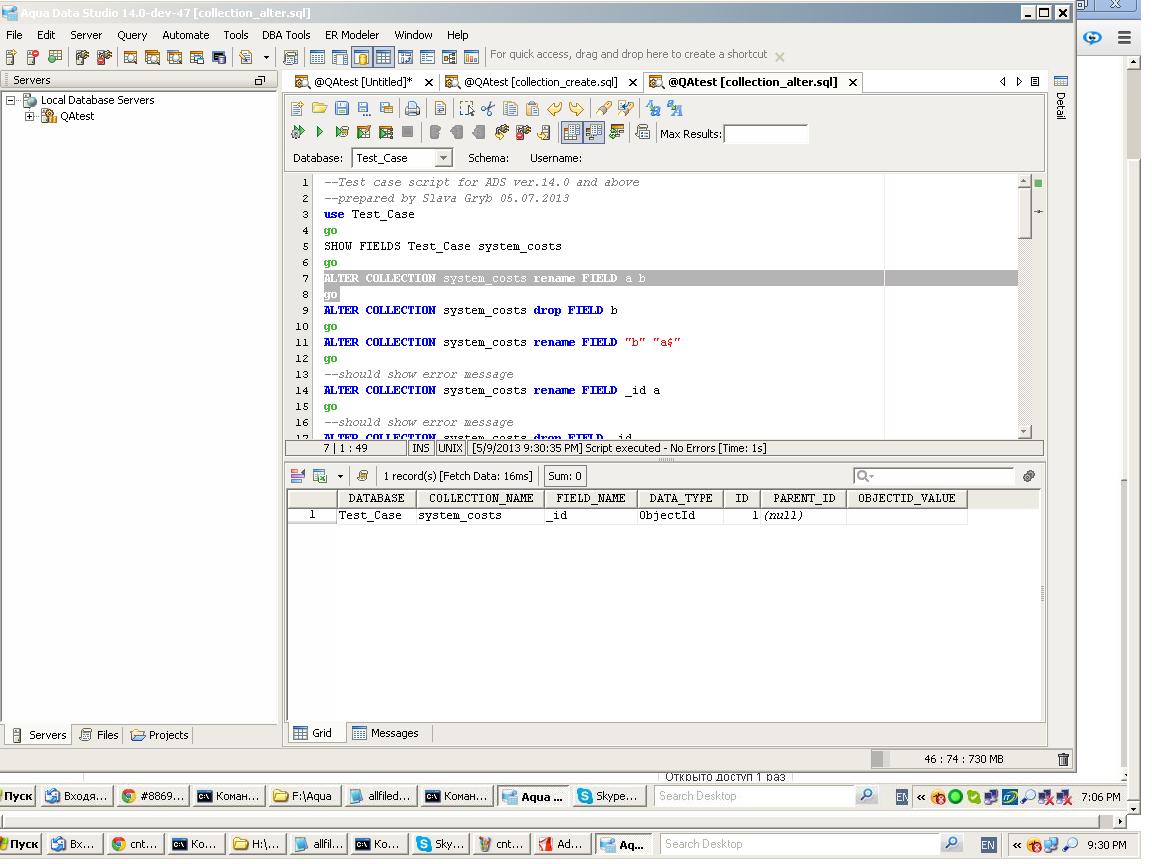The width and height of the screenshot is (1152, 864).
Task: Collapse the Local Database Servers node
Action: [11, 100]
